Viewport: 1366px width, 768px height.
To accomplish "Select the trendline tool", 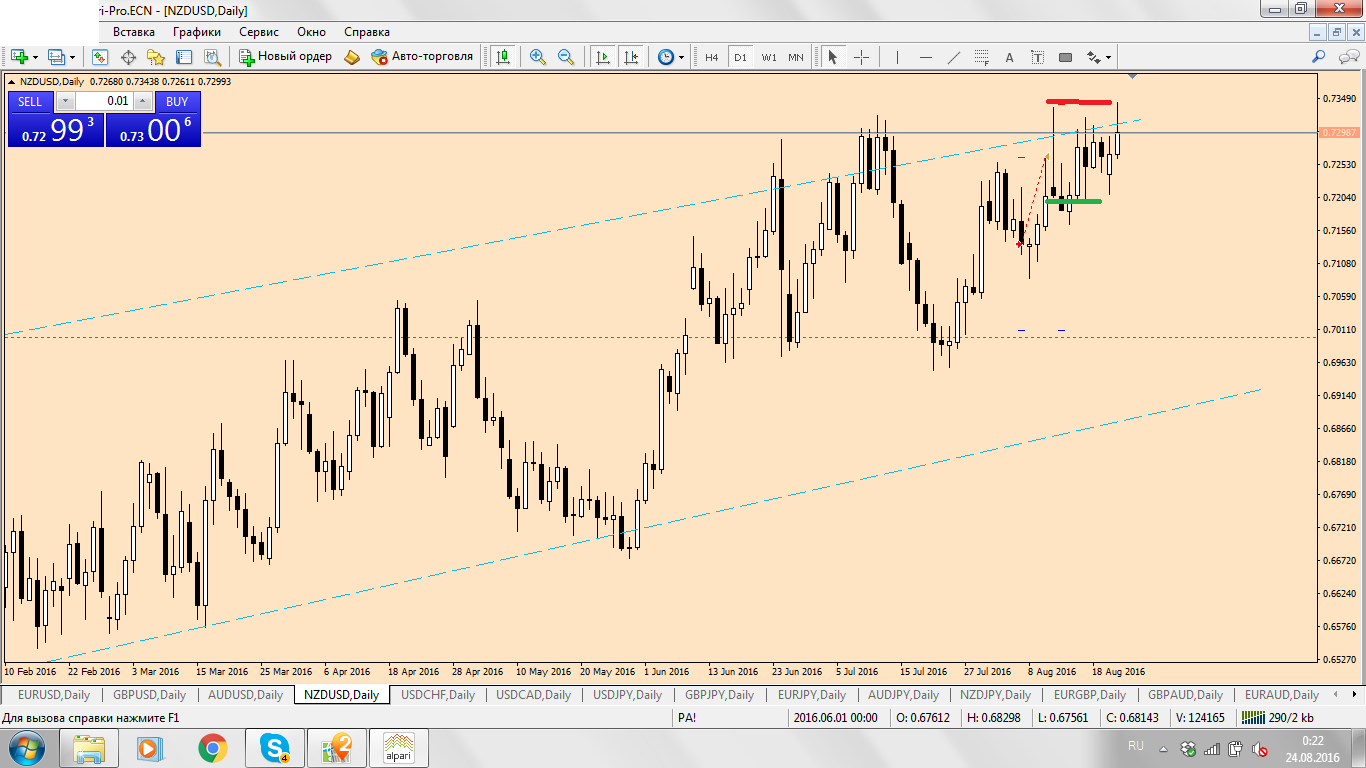I will [953, 57].
